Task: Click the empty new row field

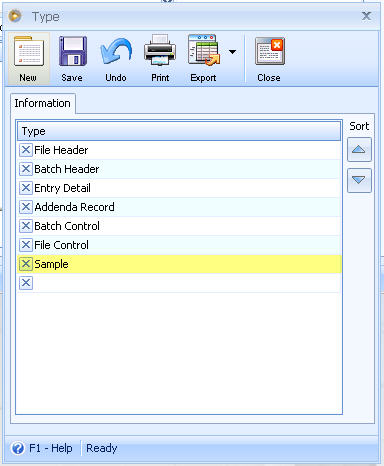Action: [187, 283]
